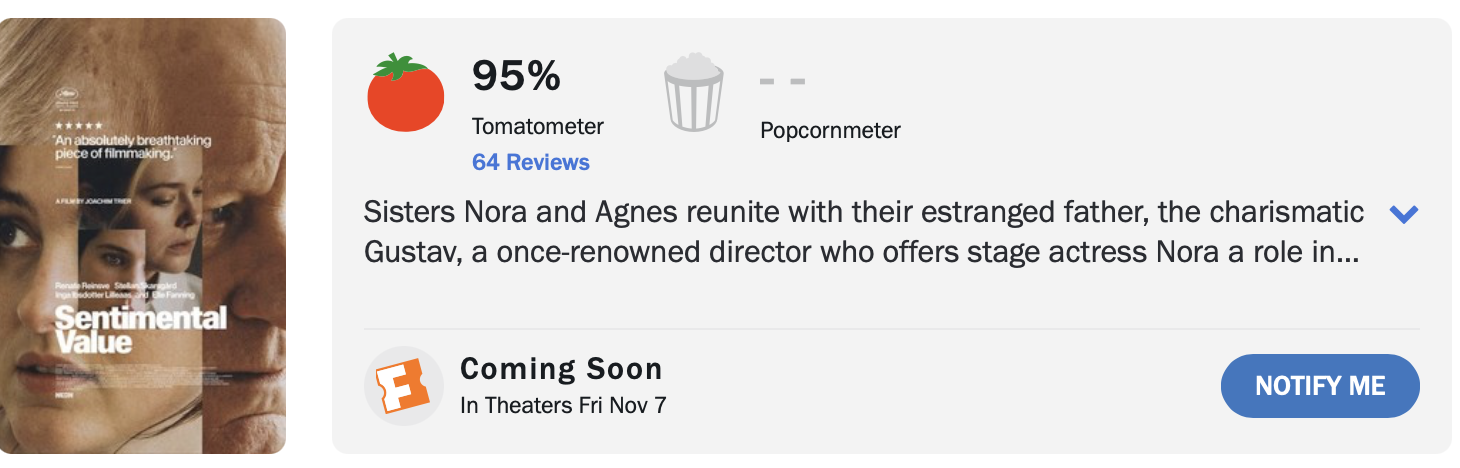This screenshot has width=1460, height=468.
Task: Expand the synopsis with the blue chevron
Action: pos(1404,214)
